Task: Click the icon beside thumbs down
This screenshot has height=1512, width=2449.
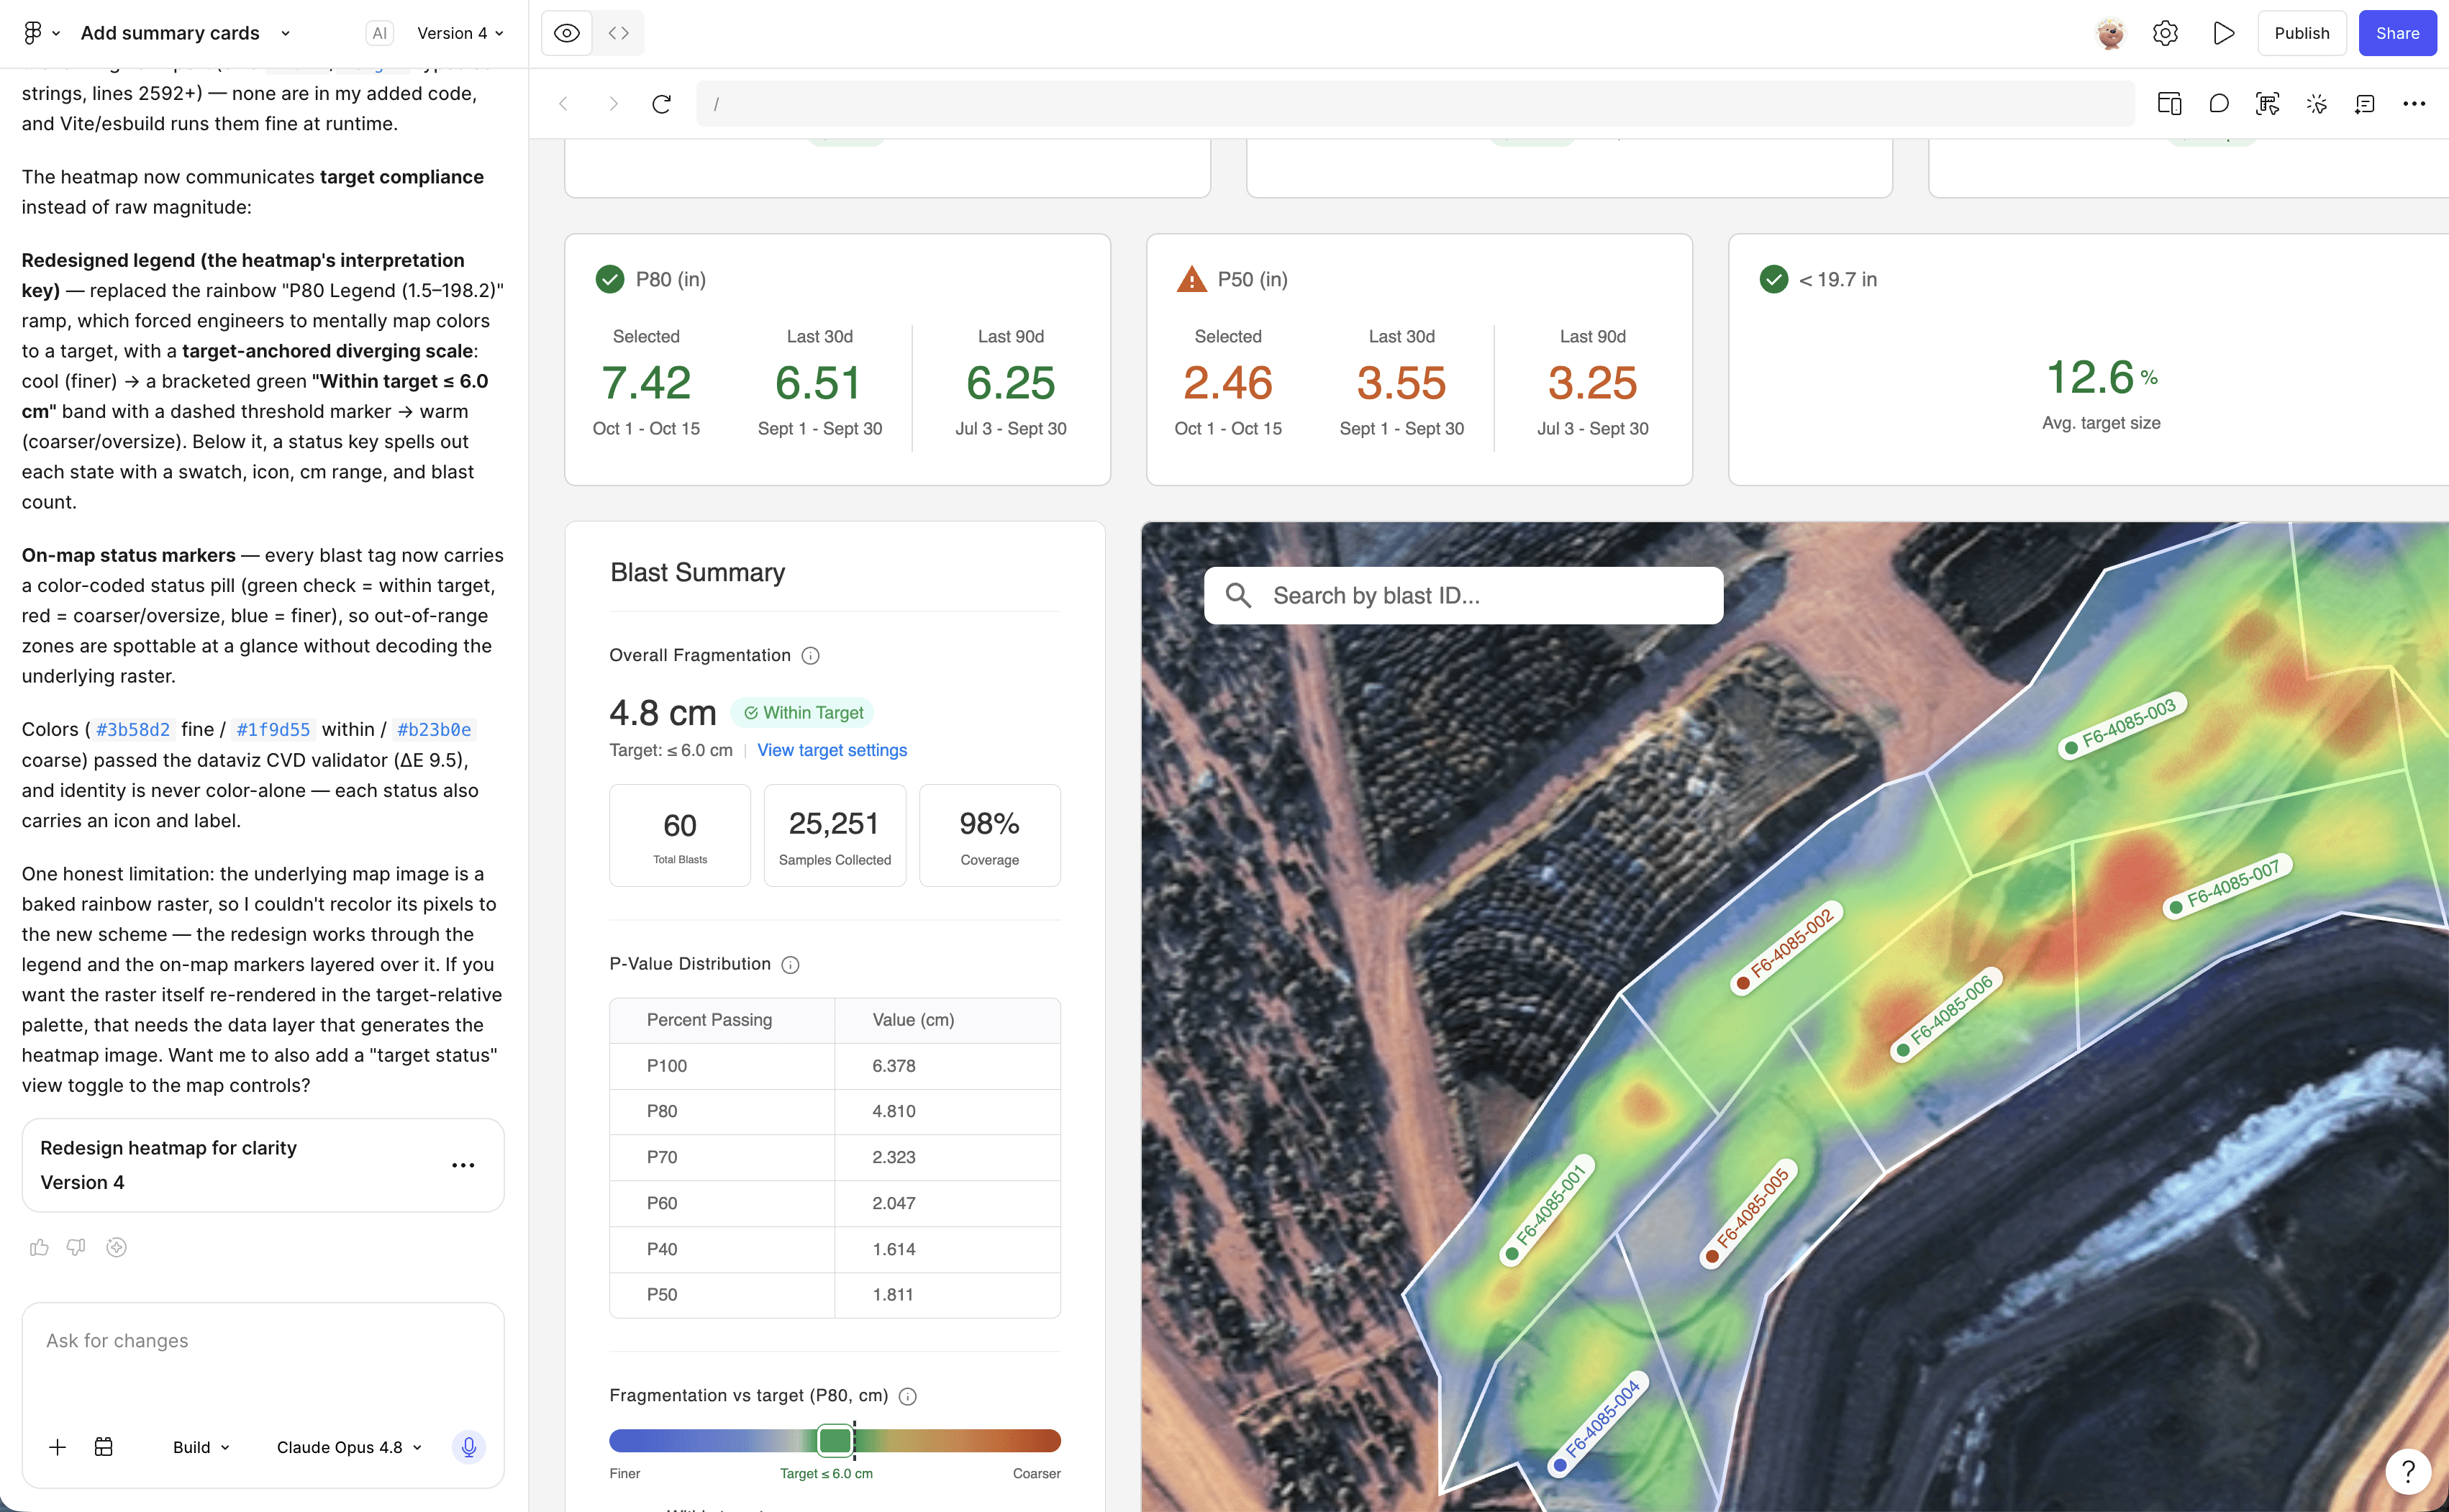Action: coord(116,1247)
